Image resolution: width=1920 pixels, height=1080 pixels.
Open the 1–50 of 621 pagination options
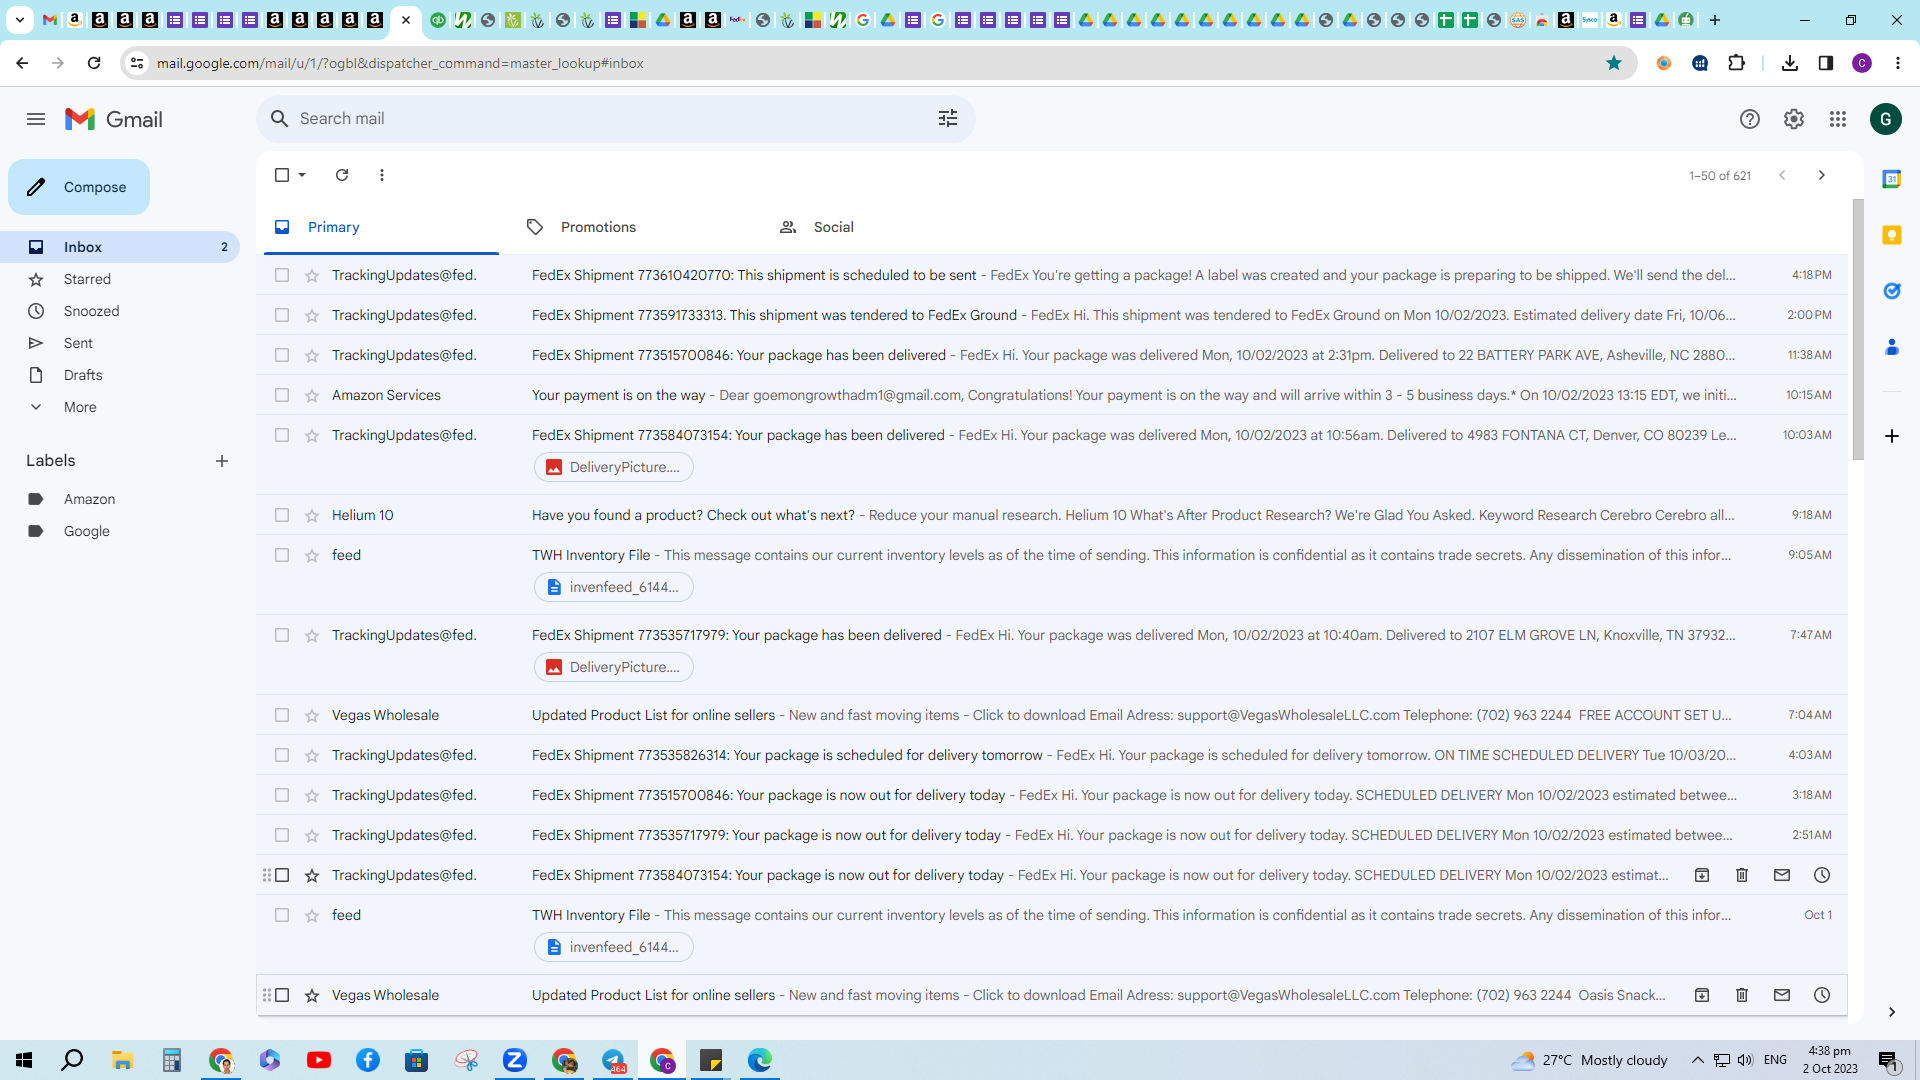pos(1720,175)
